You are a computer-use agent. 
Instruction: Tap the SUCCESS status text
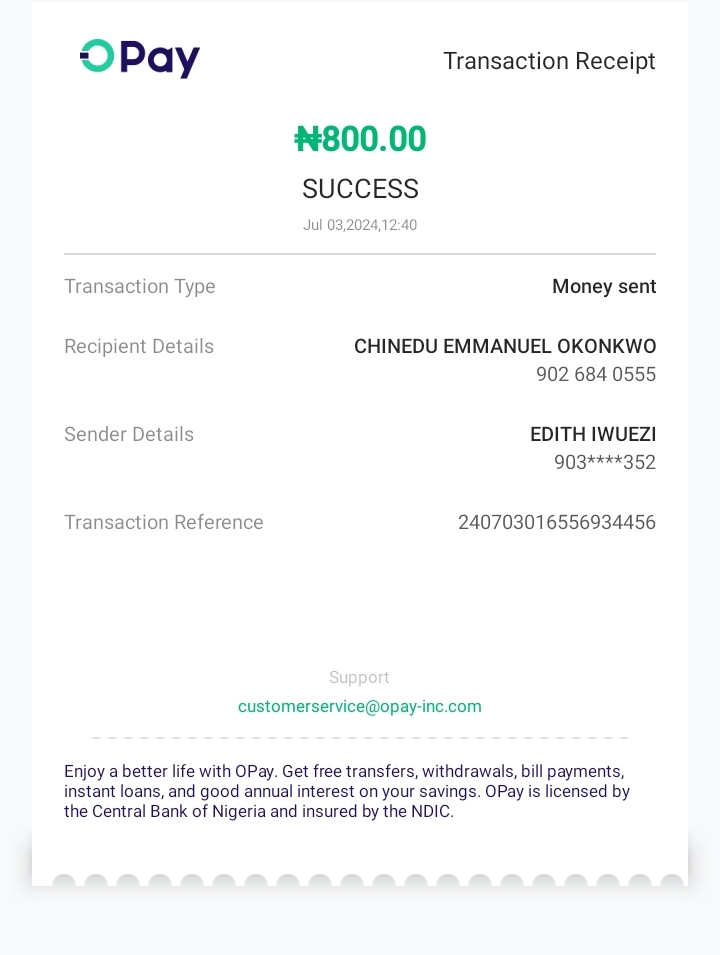point(360,189)
